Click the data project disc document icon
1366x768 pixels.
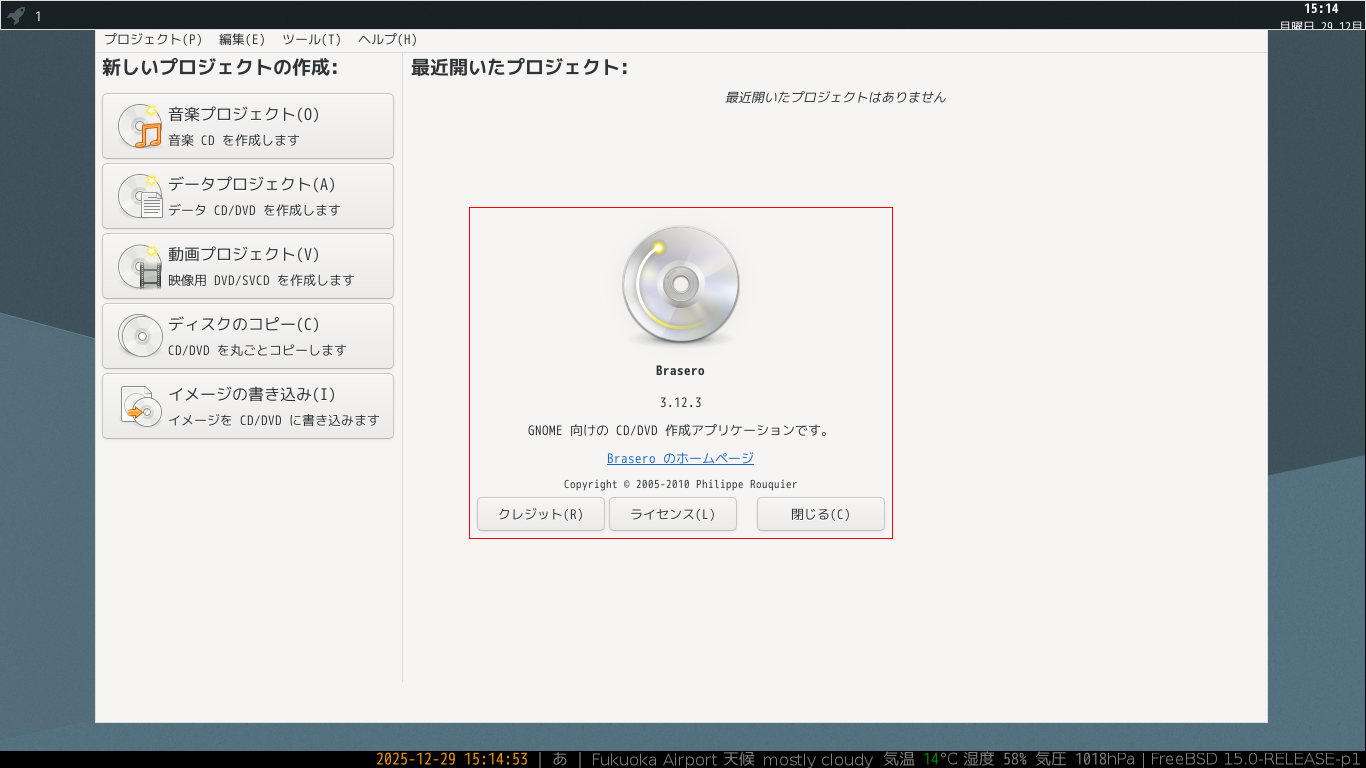point(140,196)
